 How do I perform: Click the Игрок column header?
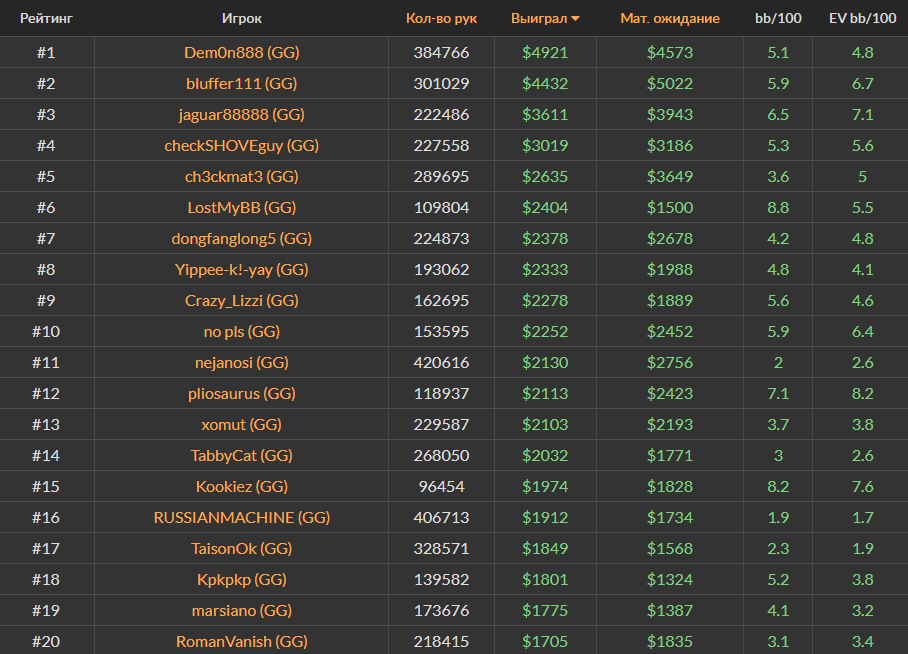[241, 19]
